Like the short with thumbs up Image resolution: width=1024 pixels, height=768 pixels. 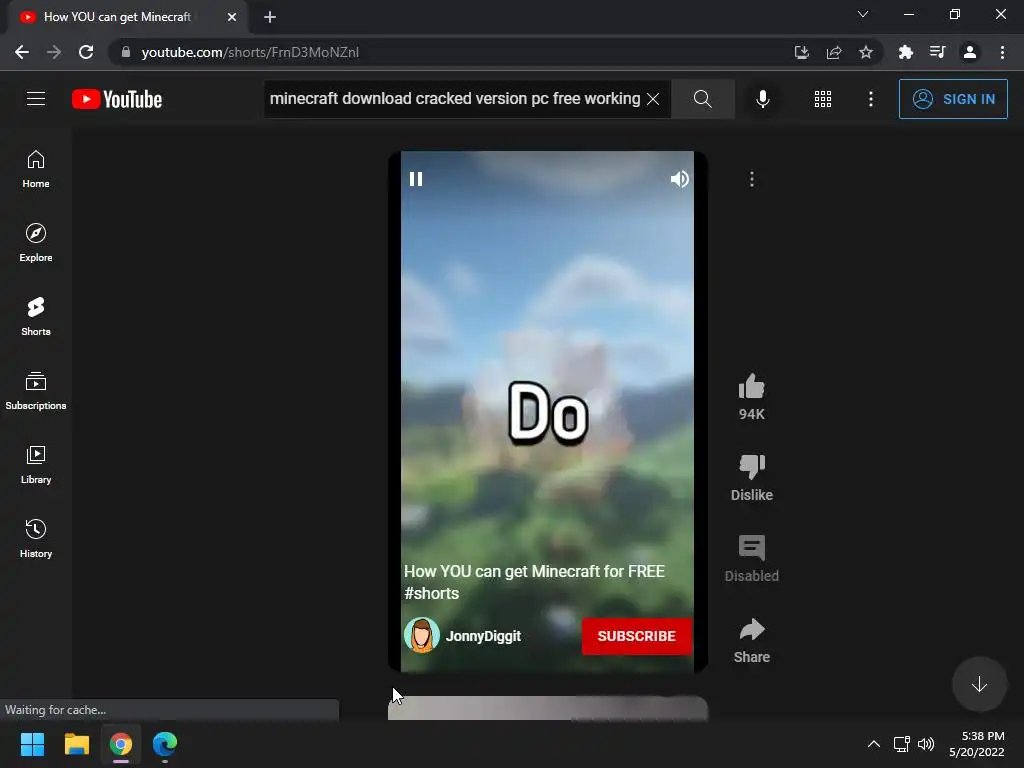tap(752, 387)
